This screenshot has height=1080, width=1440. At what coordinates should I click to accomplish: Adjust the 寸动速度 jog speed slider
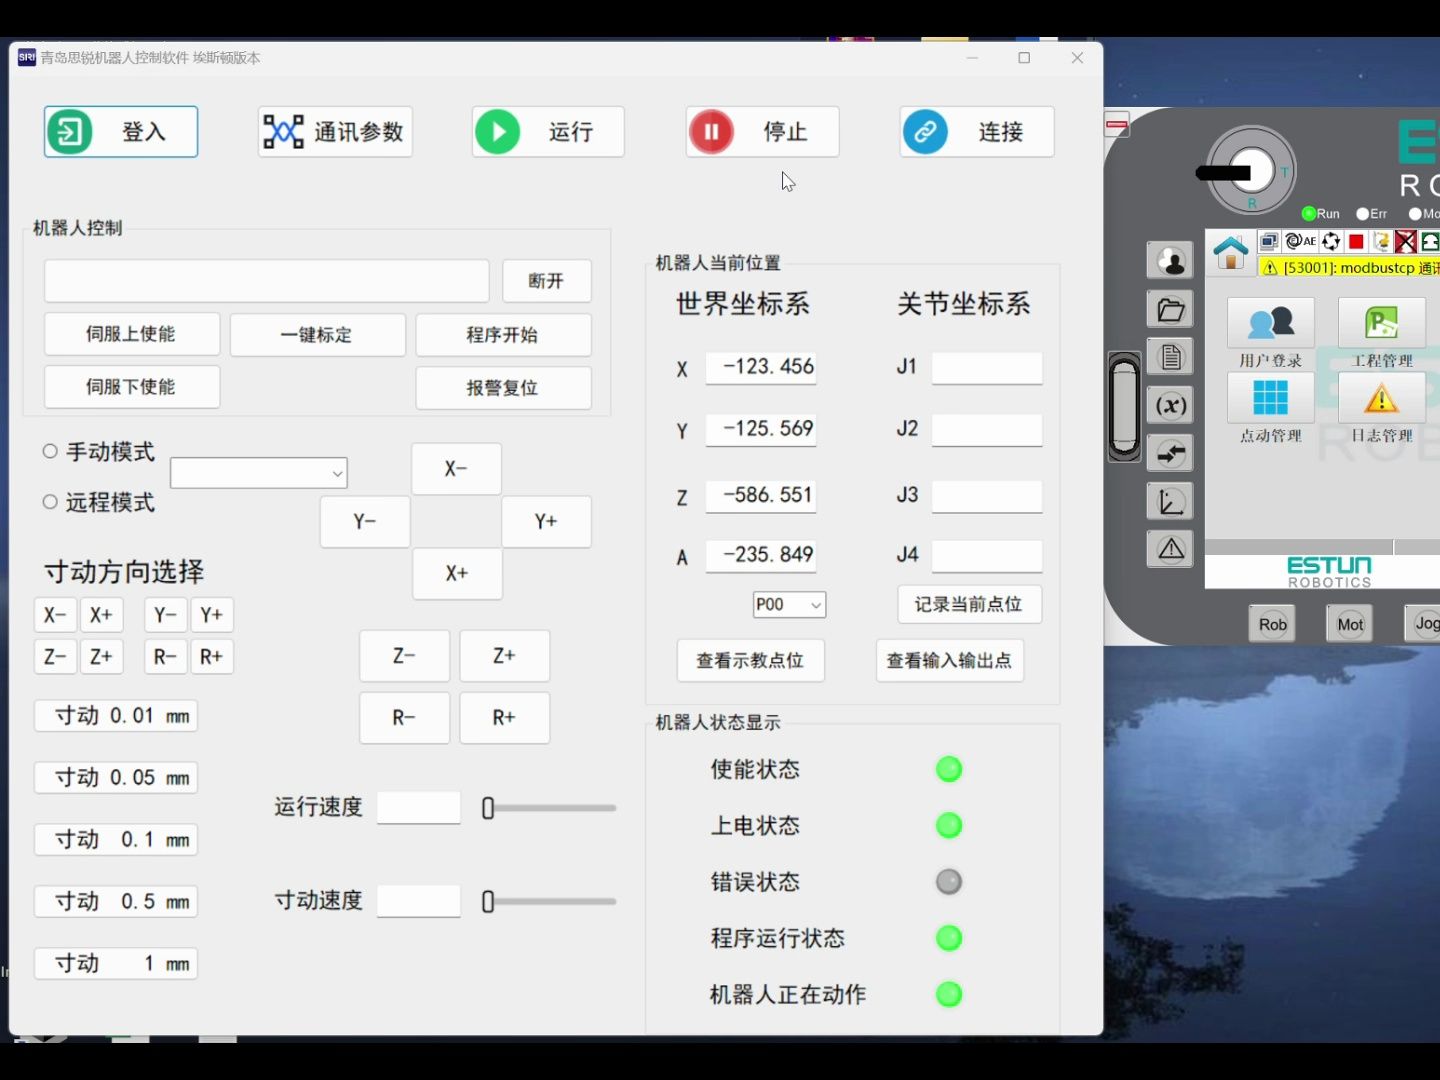(x=549, y=901)
